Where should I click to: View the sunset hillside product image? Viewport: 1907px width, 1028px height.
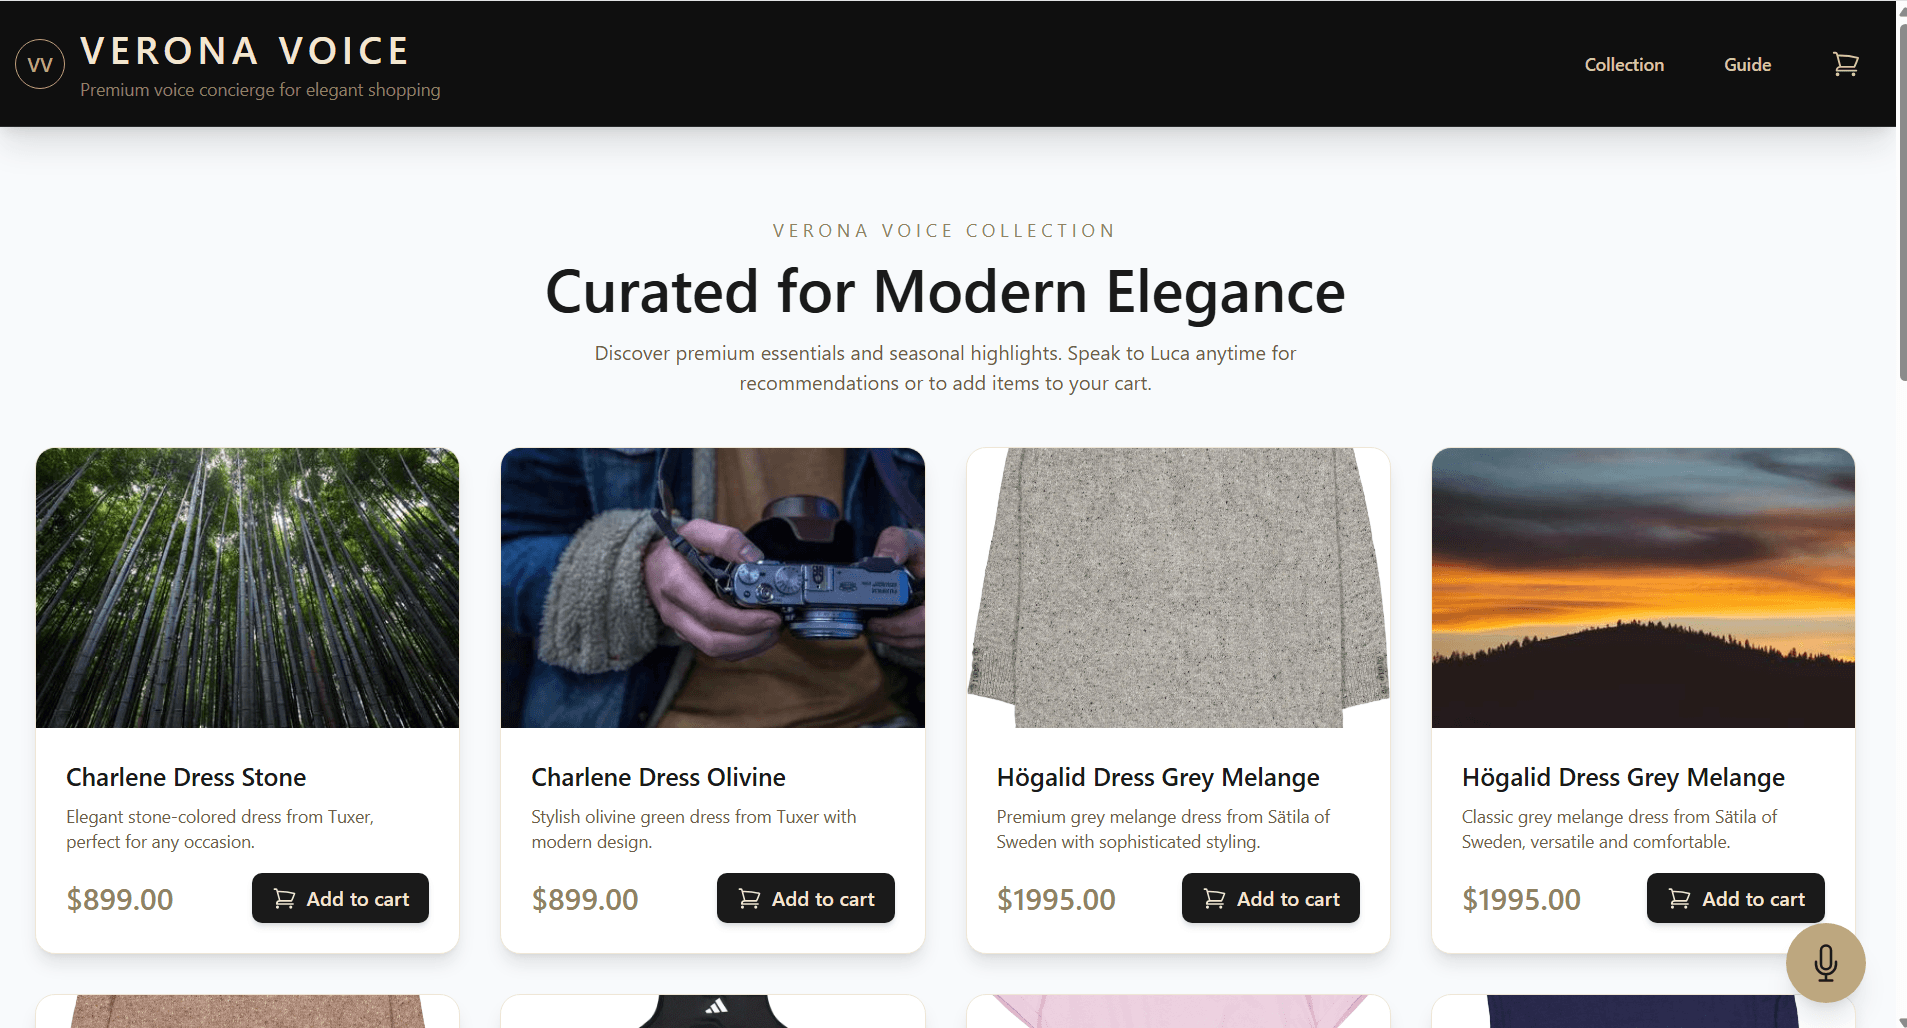(1643, 588)
